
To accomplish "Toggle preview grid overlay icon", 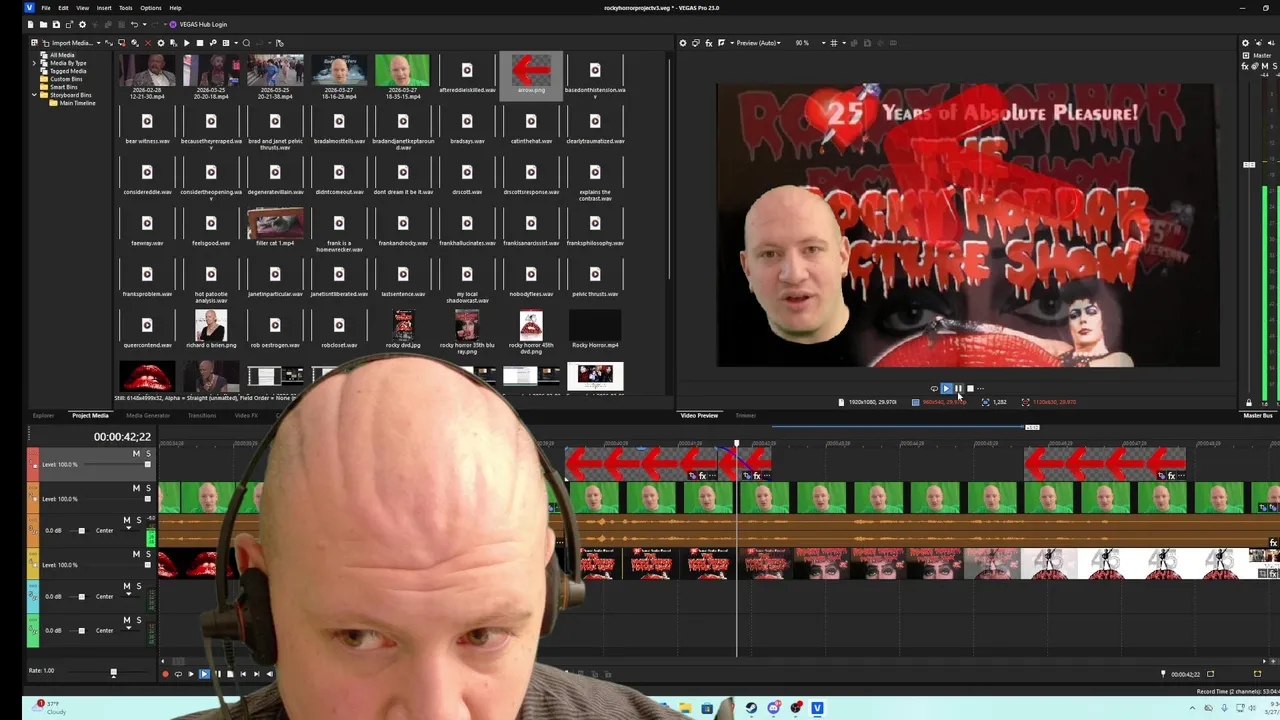I will coord(834,43).
